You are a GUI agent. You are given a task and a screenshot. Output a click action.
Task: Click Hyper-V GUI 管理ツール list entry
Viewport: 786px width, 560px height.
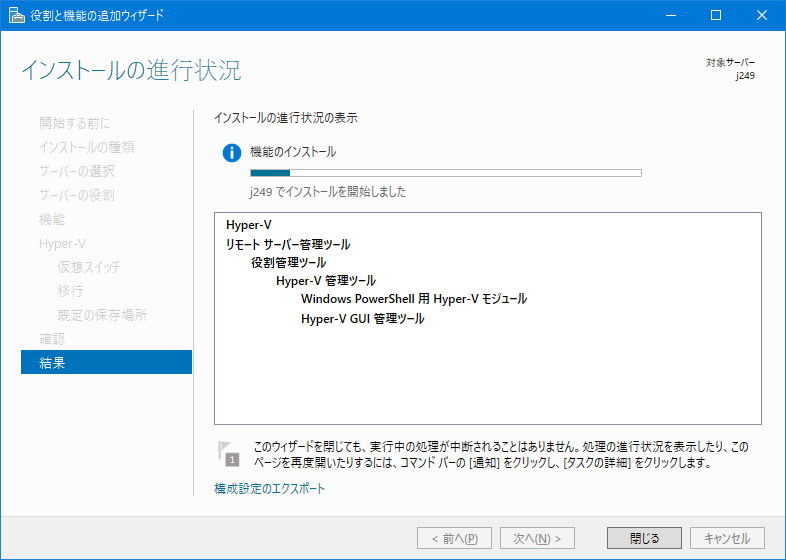[362, 319]
